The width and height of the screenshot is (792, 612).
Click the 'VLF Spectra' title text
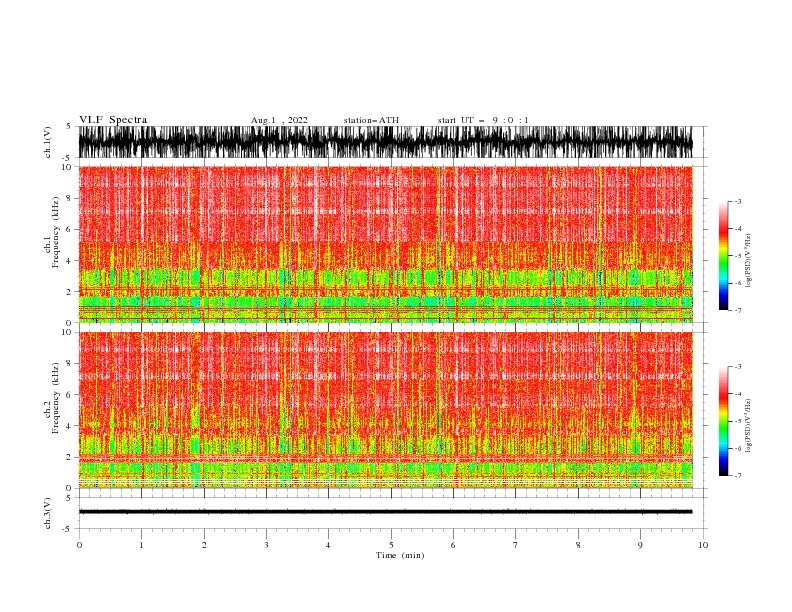point(113,120)
